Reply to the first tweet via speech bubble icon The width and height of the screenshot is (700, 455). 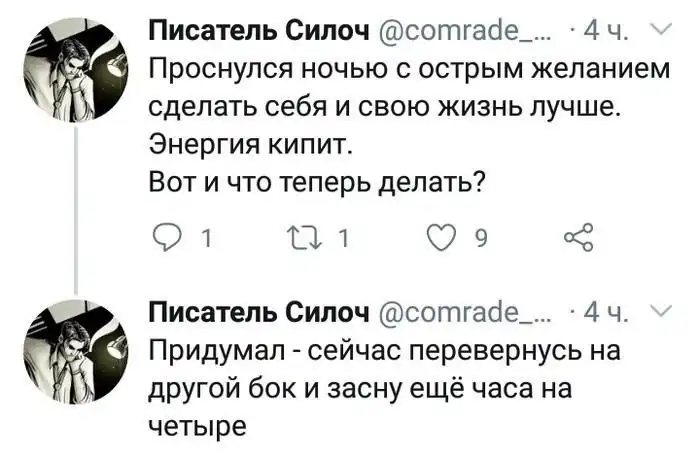click(167, 238)
